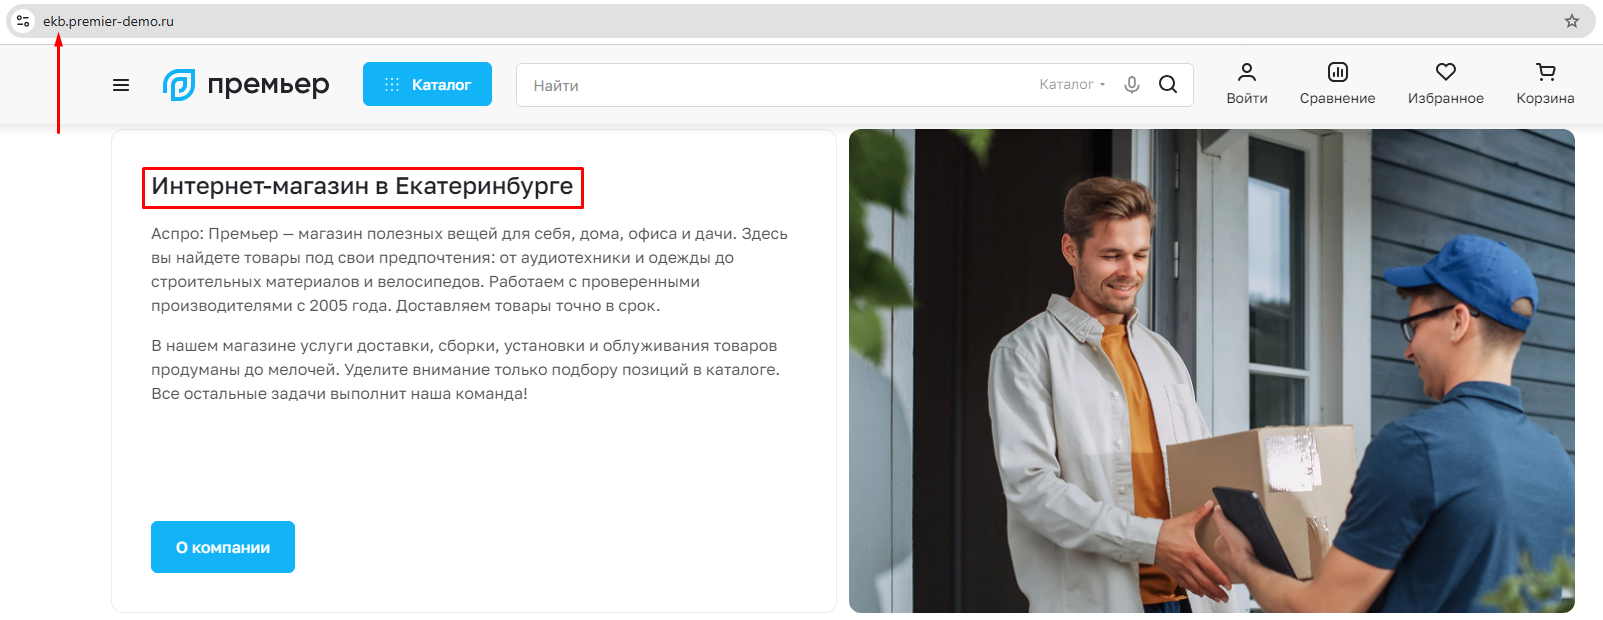
Task: Open Сравнение comparison page
Action: [x=1337, y=84]
